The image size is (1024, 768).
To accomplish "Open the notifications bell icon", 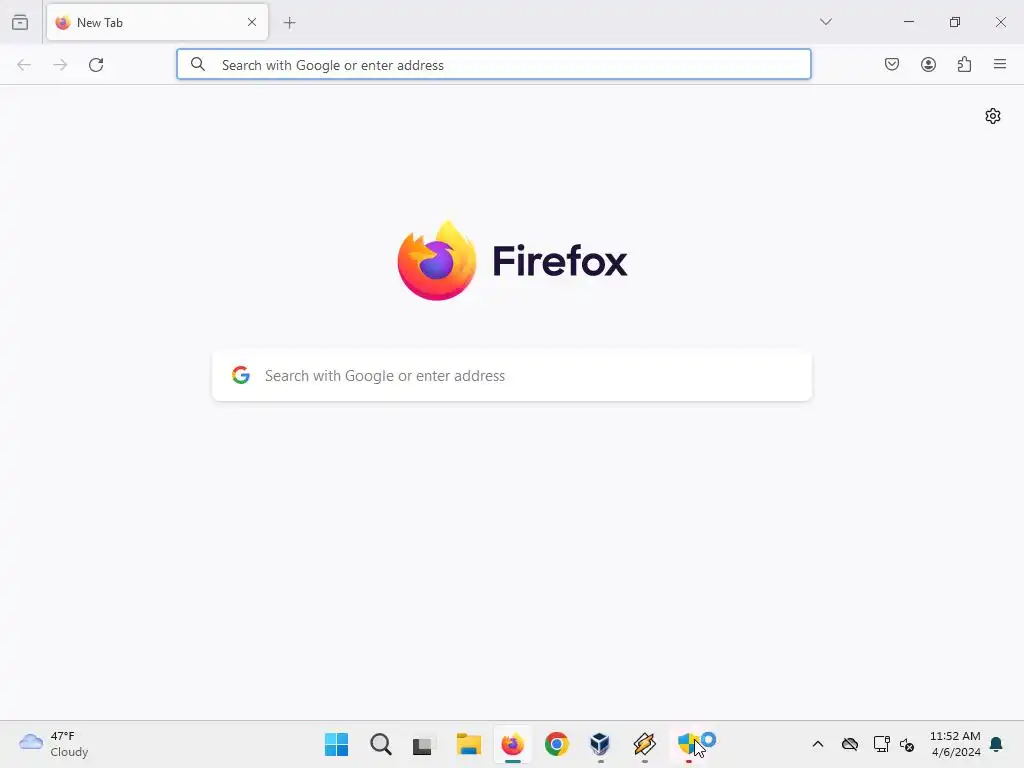I will tap(997, 744).
